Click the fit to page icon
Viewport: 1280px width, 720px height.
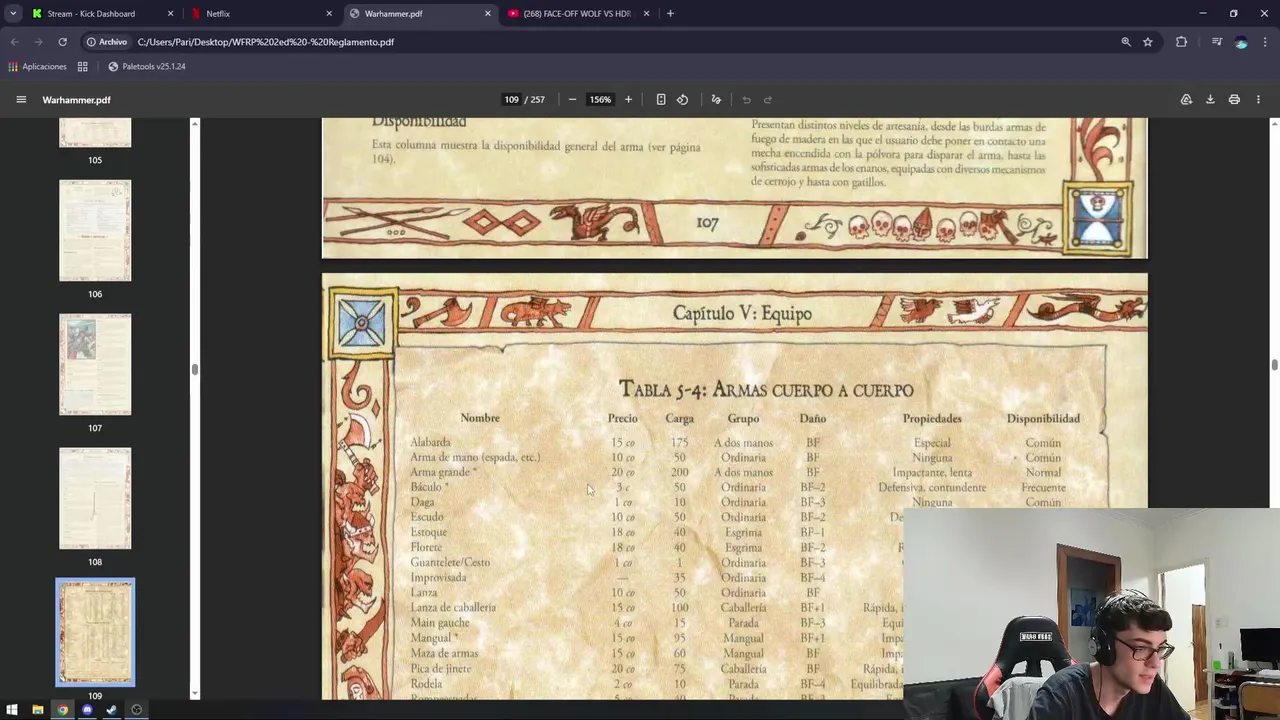661,99
